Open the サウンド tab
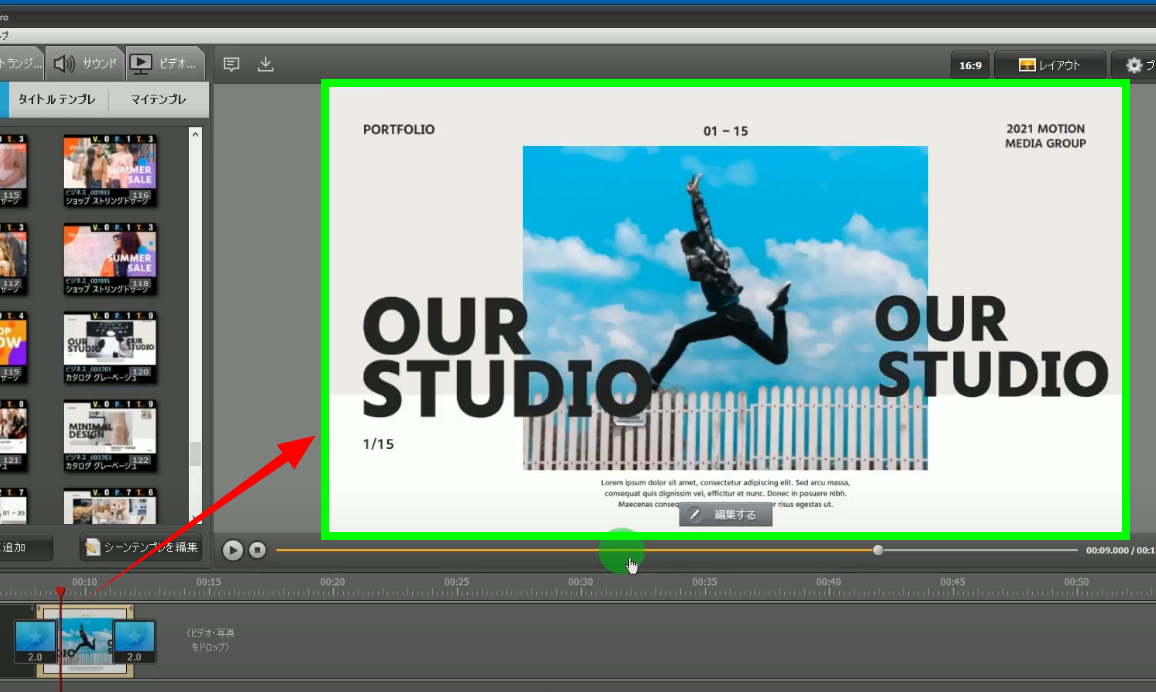Screen dimensions: 1156x692 click(x=85, y=64)
